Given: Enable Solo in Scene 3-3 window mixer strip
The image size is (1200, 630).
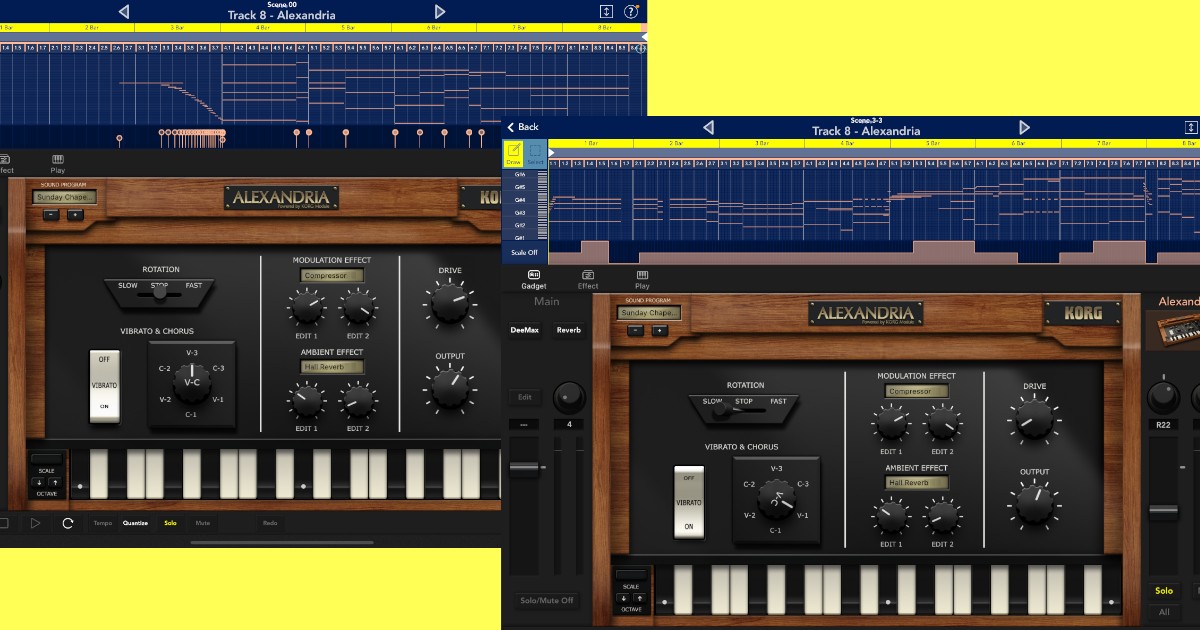Looking at the screenshot, I should [x=1164, y=591].
